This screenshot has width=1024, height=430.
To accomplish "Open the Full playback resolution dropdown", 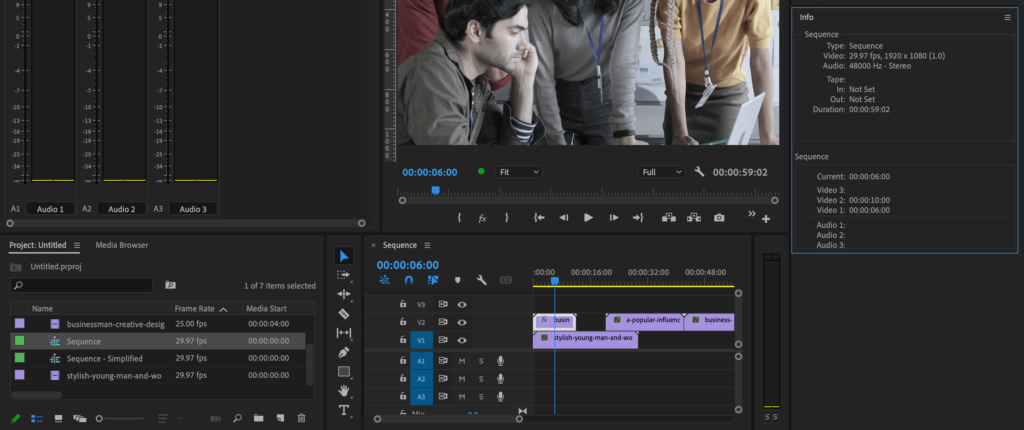I will coord(662,172).
